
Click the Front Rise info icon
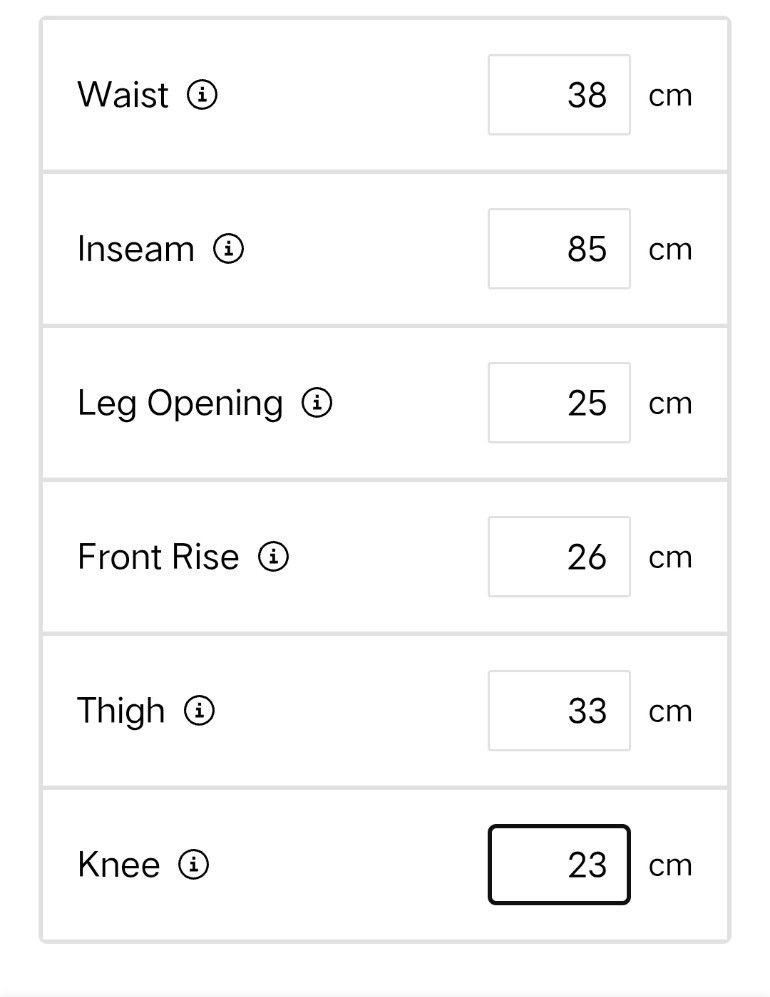coord(273,556)
